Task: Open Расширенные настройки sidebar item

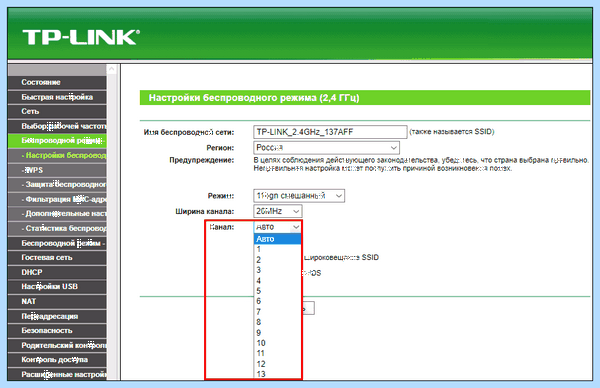Action: (x=57, y=374)
